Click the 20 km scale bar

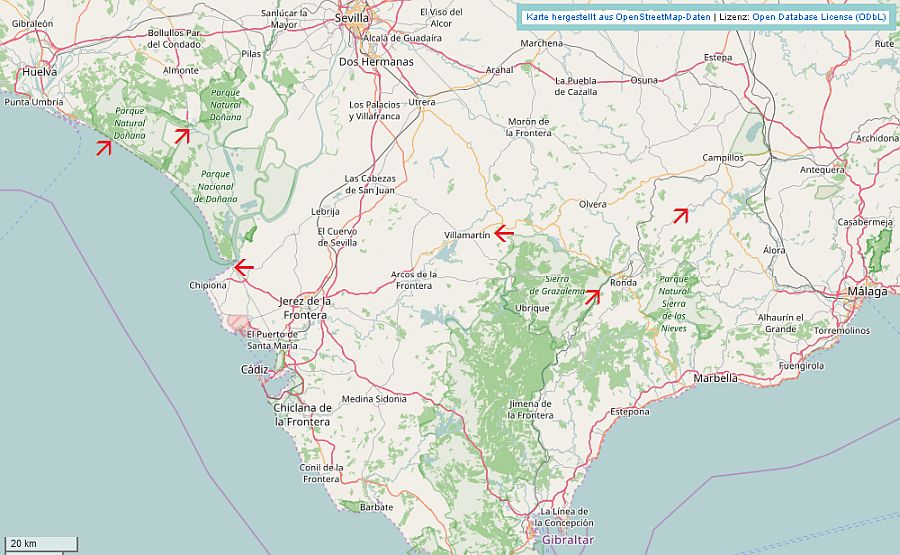(41, 544)
